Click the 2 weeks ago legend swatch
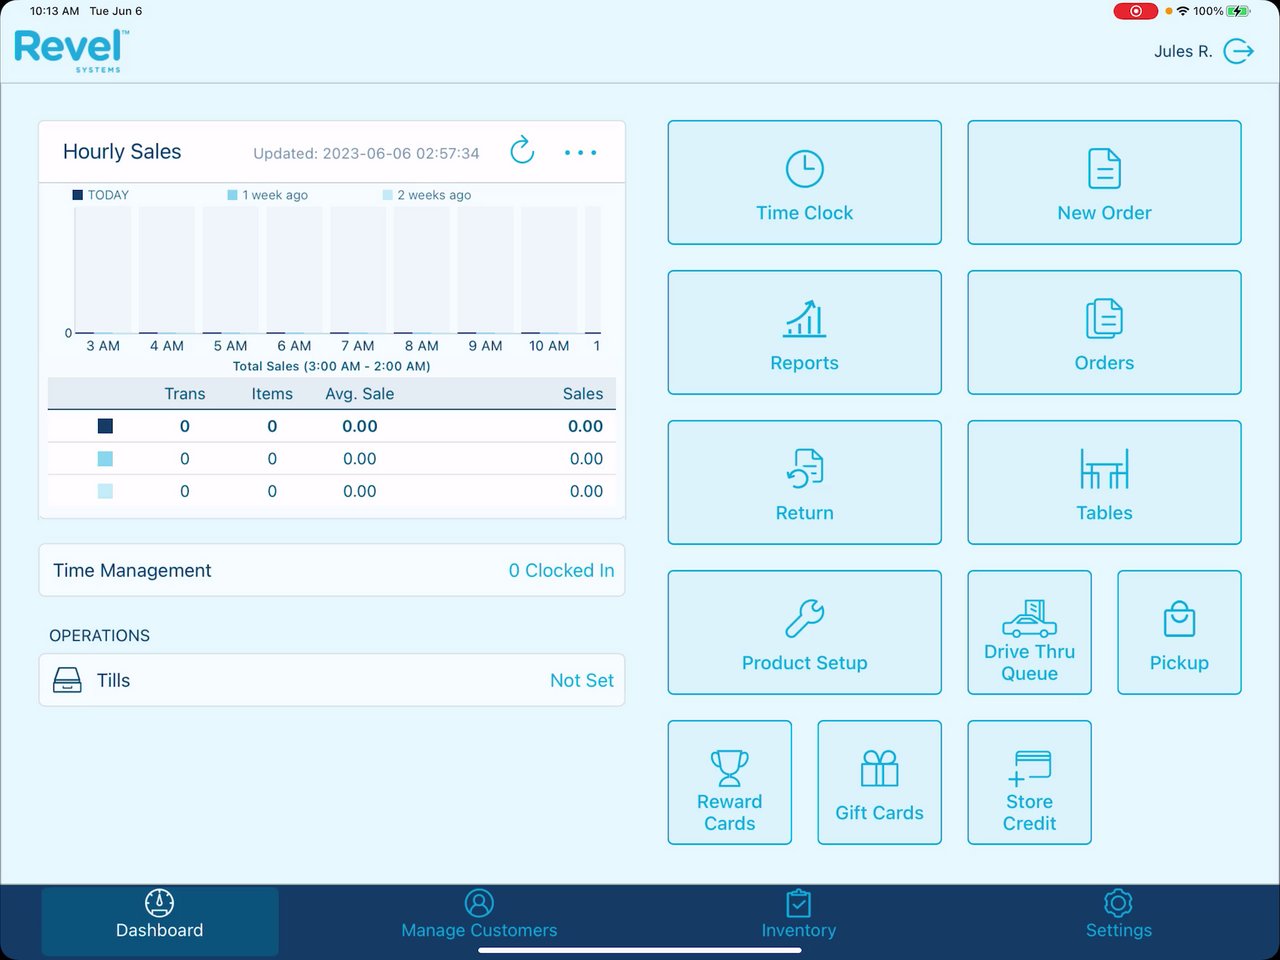Image resolution: width=1280 pixels, height=960 pixels. point(388,195)
